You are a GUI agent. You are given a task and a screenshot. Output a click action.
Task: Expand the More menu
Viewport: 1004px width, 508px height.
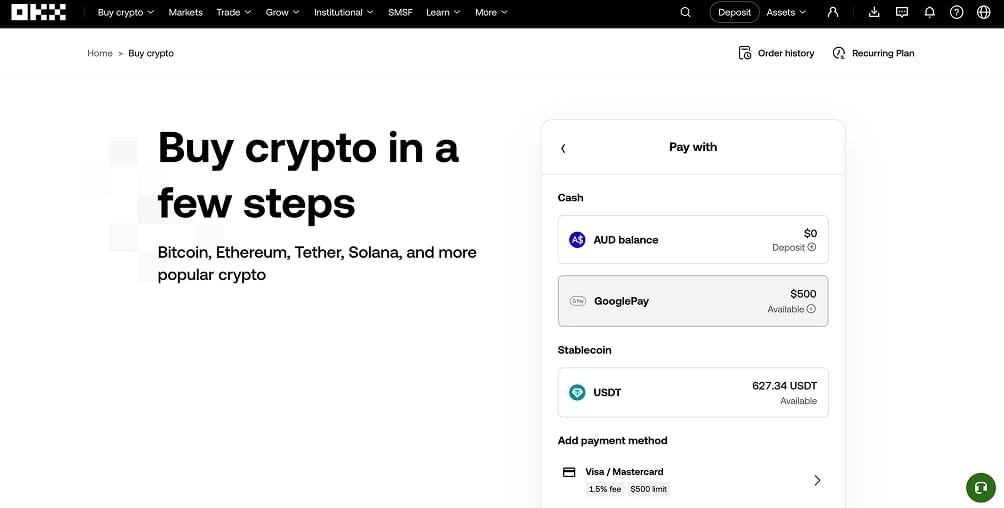coord(491,12)
